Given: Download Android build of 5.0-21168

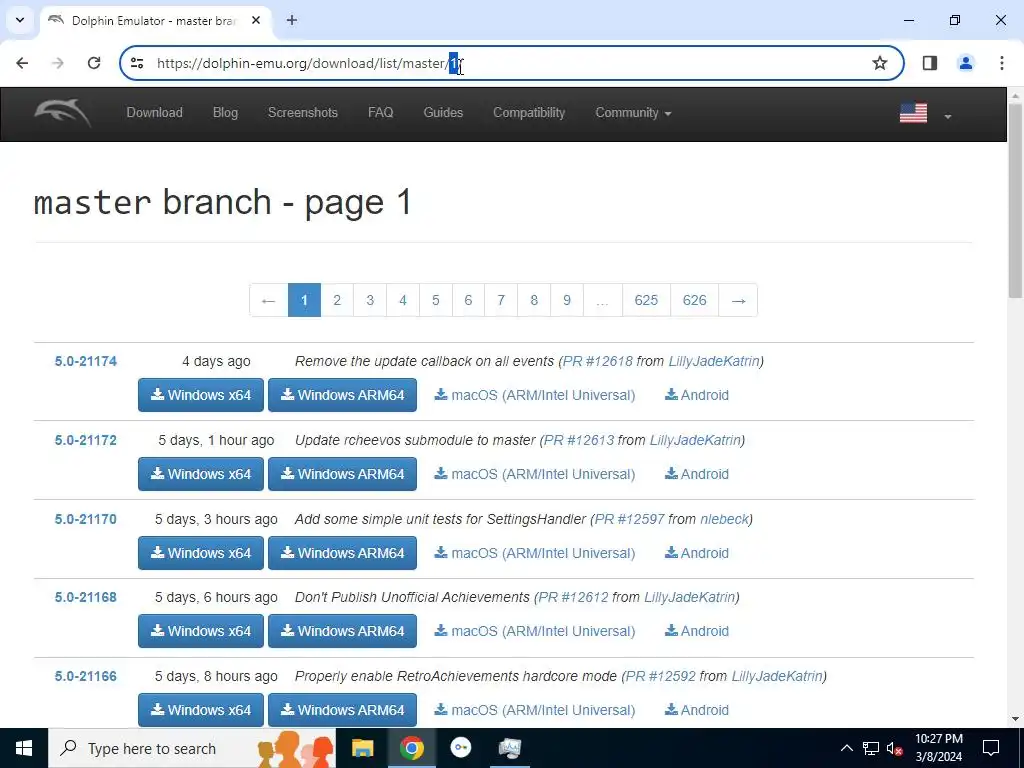Looking at the screenshot, I should click(x=697, y=631).
